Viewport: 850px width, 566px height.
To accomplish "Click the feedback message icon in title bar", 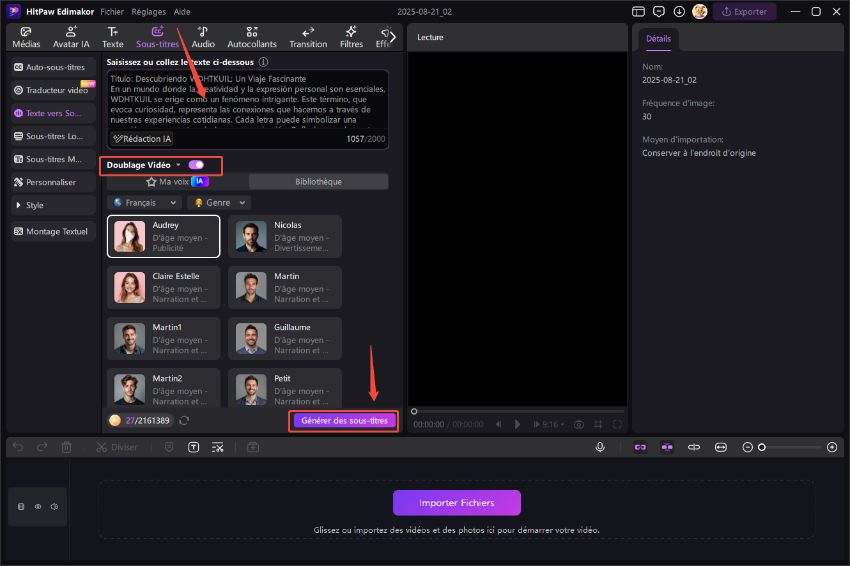I will 659,12.
